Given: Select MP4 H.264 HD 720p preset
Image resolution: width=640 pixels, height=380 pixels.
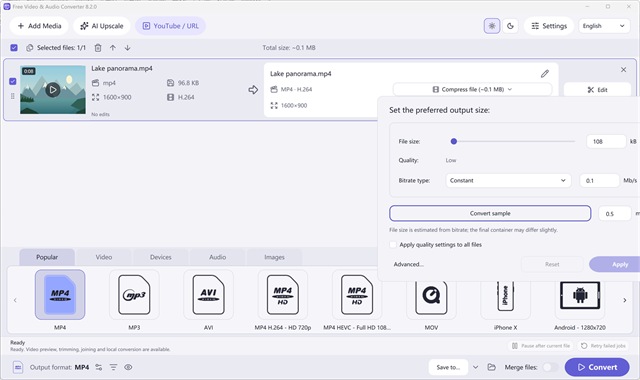Looking at the screenshot, I should coord(283,295).
